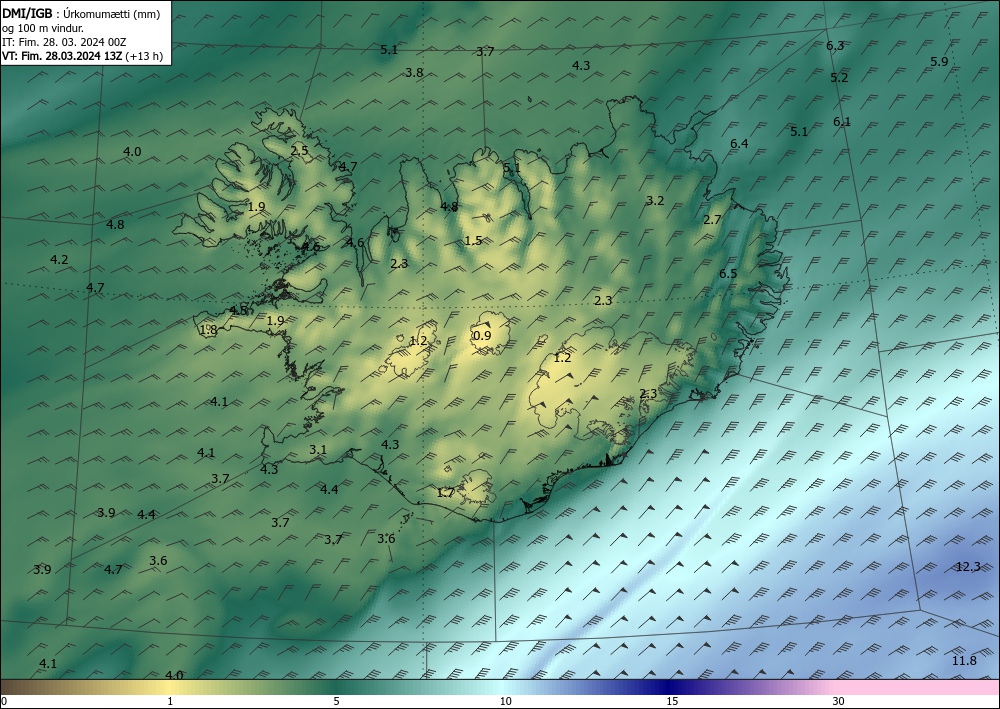Click the 11.8 precipitation value
Viewport: 1000px width, 709px height.
point(964,661)
